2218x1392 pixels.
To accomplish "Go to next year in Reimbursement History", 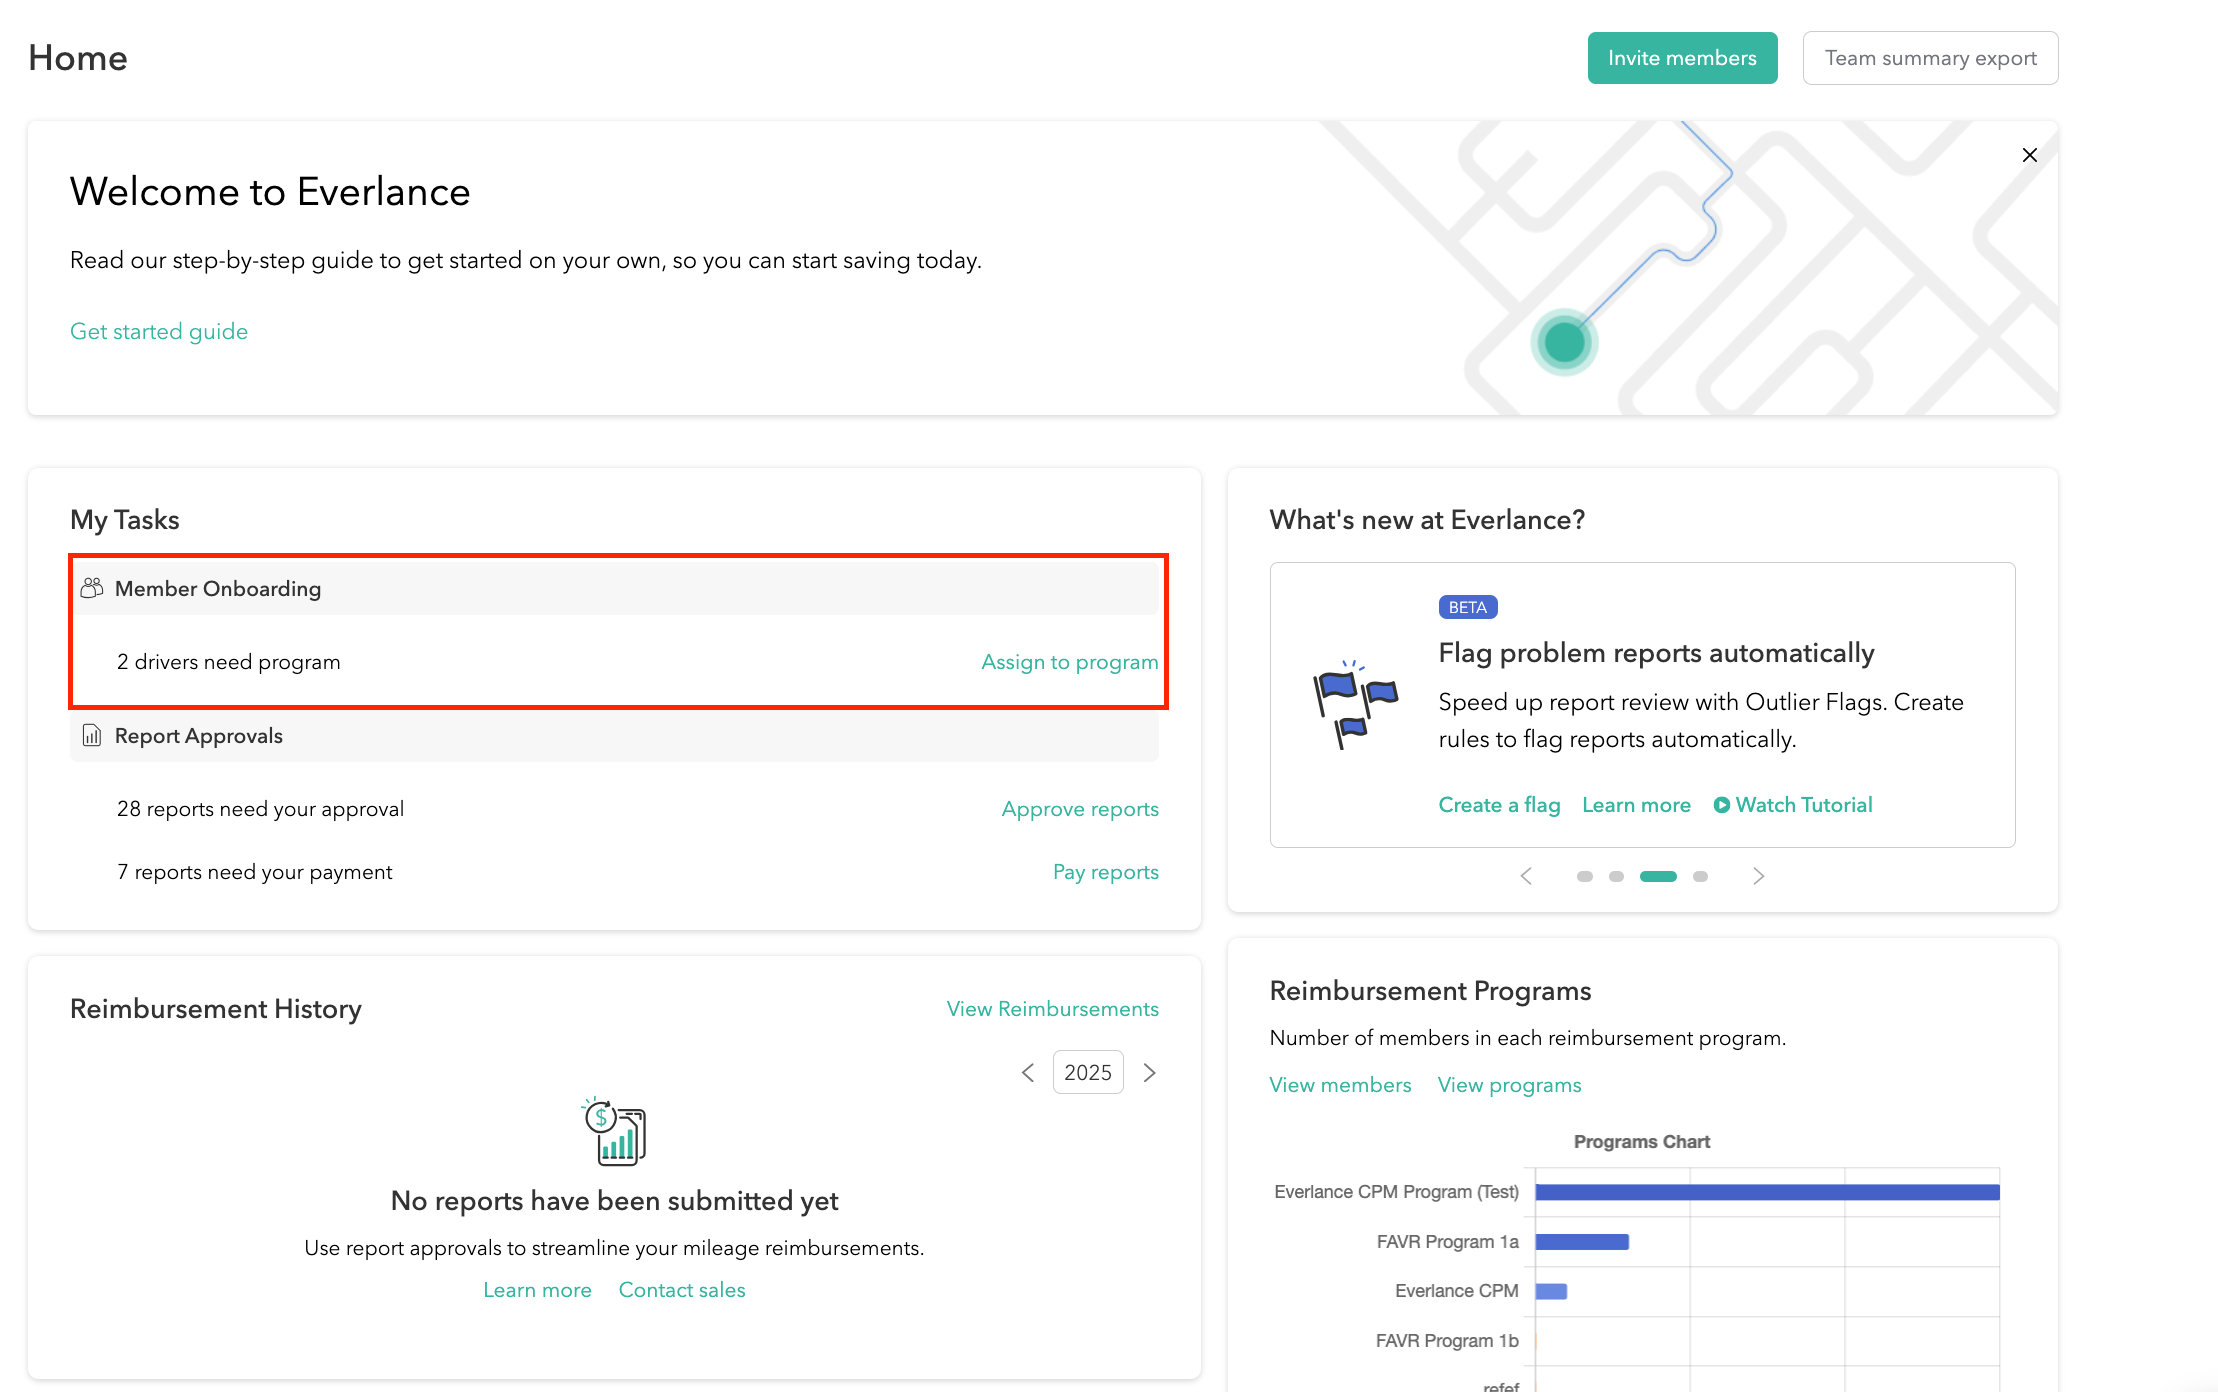I will pyautogui.click(x=1149, y=1073).
